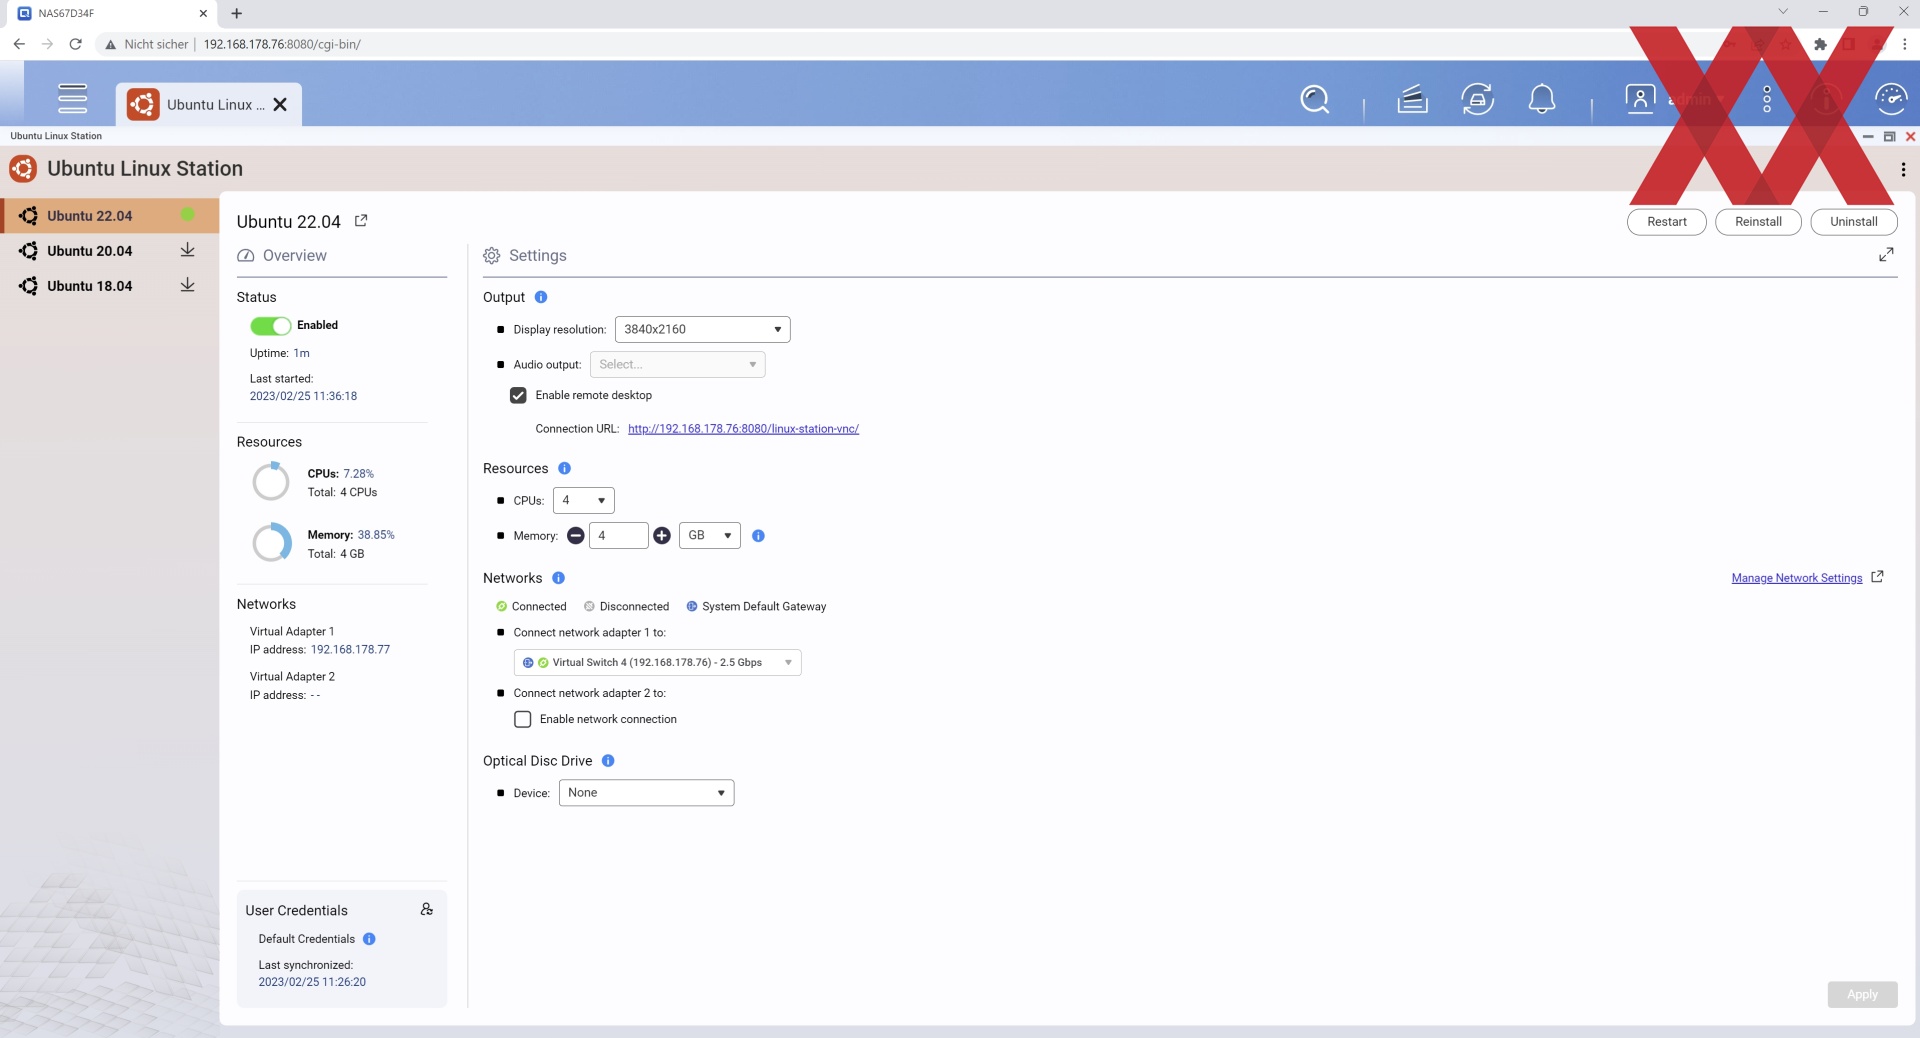Image resolution: width=1920 pixels, height=1038 pixels.
Task: Open the admin user account icon
Action: click(x=1640, y=99)
